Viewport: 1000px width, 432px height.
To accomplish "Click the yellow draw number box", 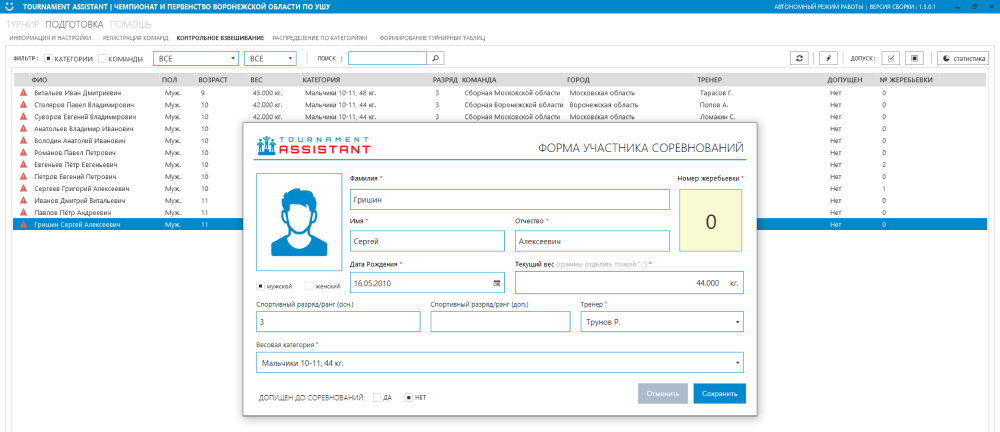I will click(711, 221).
